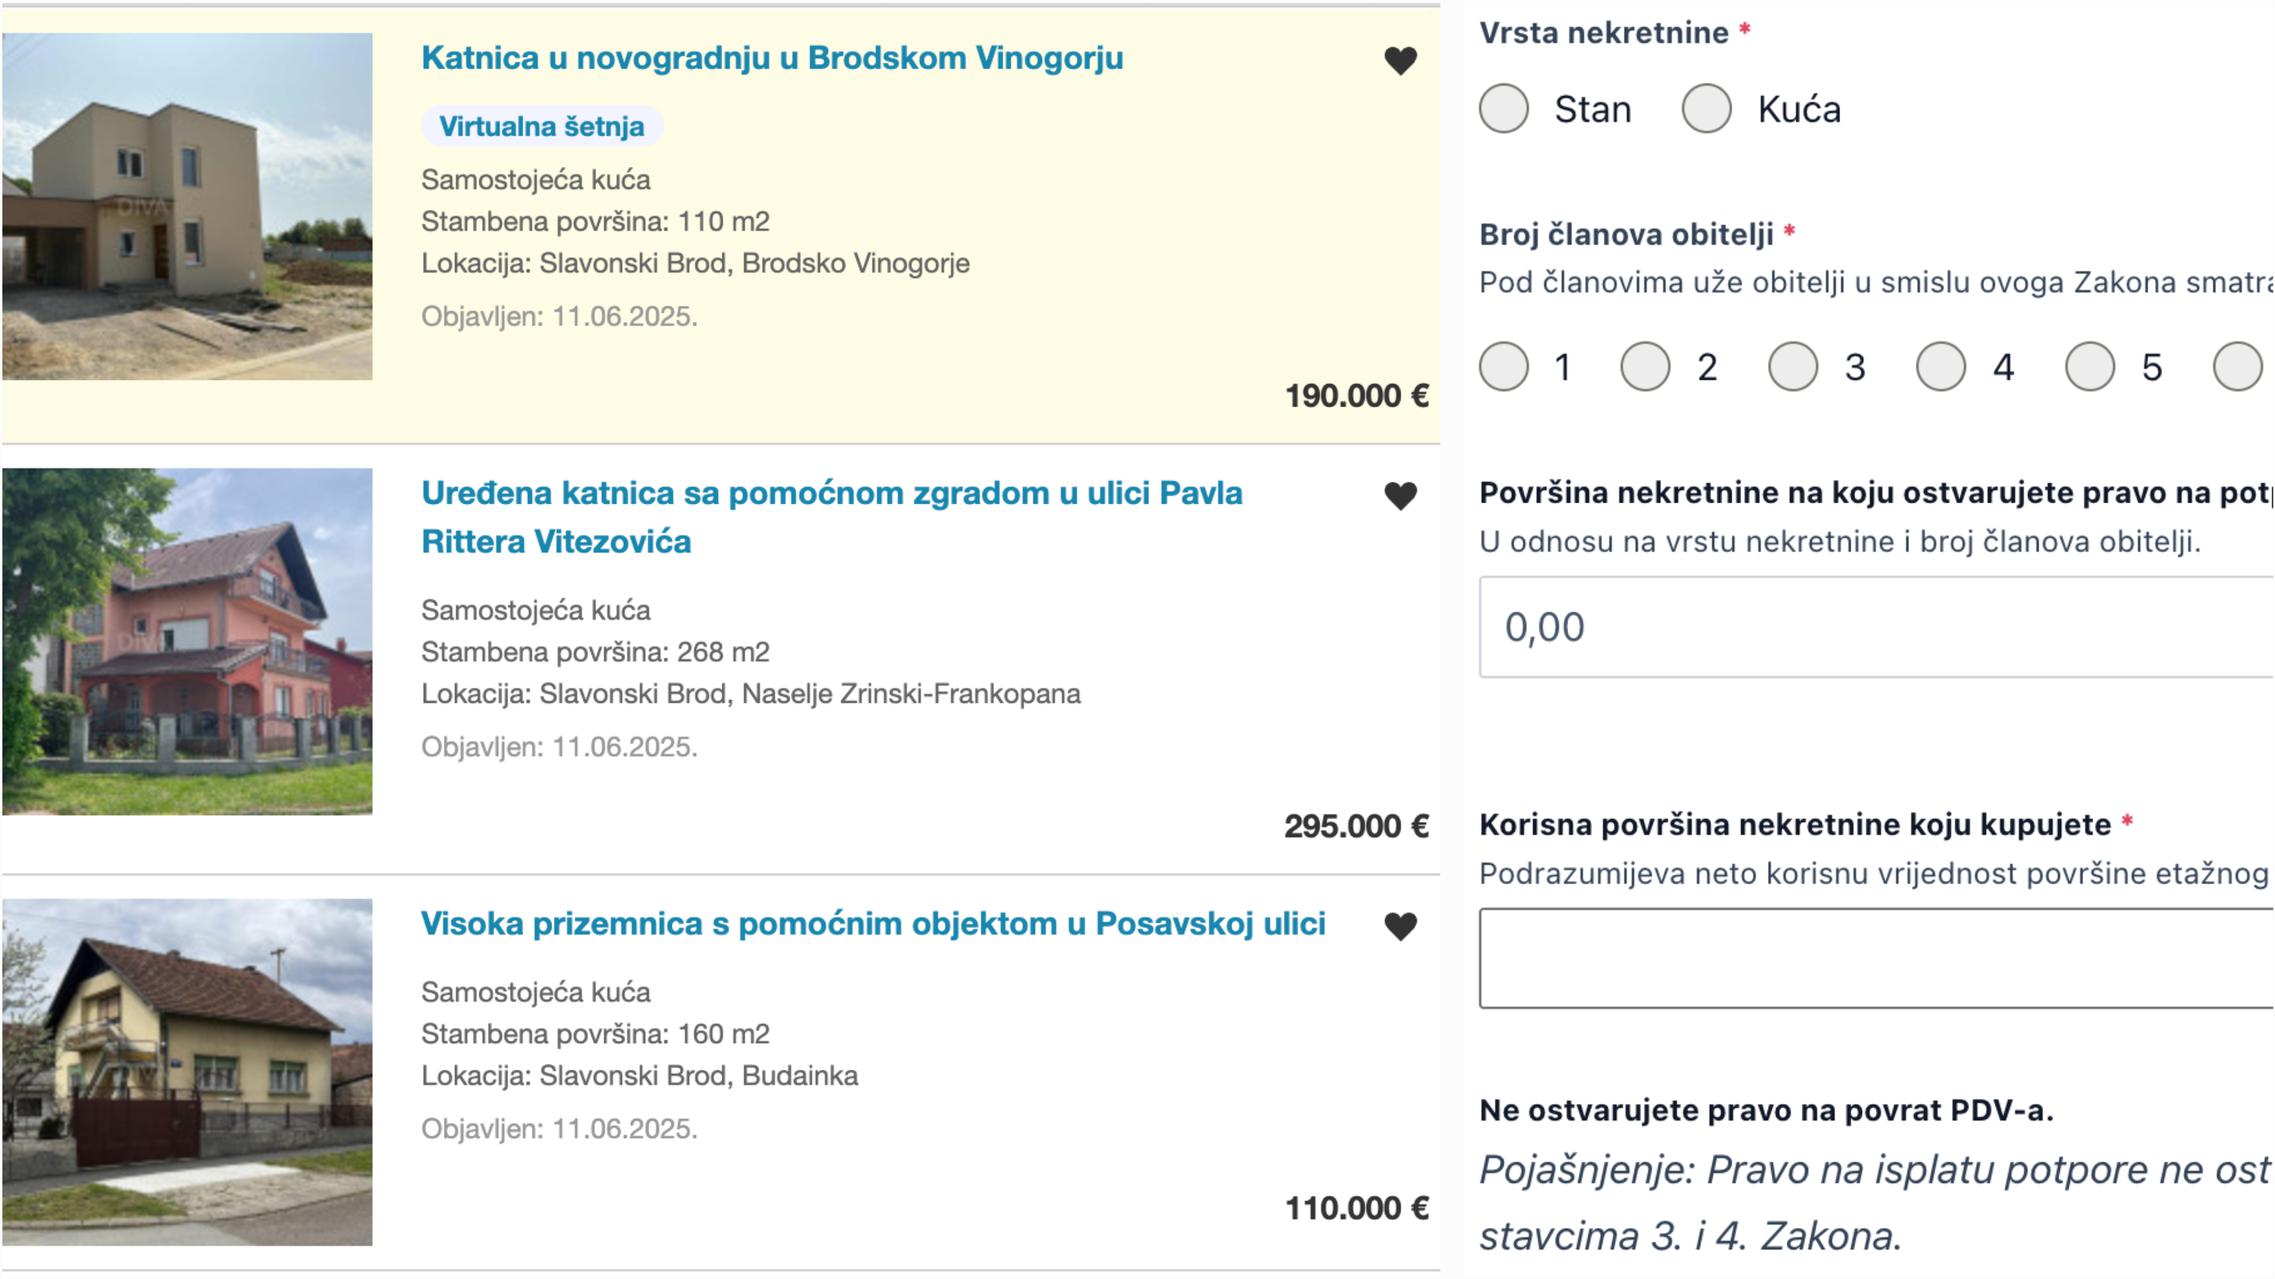The height and width of the screenshot is (1279, 2275).
Task: Favorite the Posavskoj ulici listing heart
Action: 1400,926
